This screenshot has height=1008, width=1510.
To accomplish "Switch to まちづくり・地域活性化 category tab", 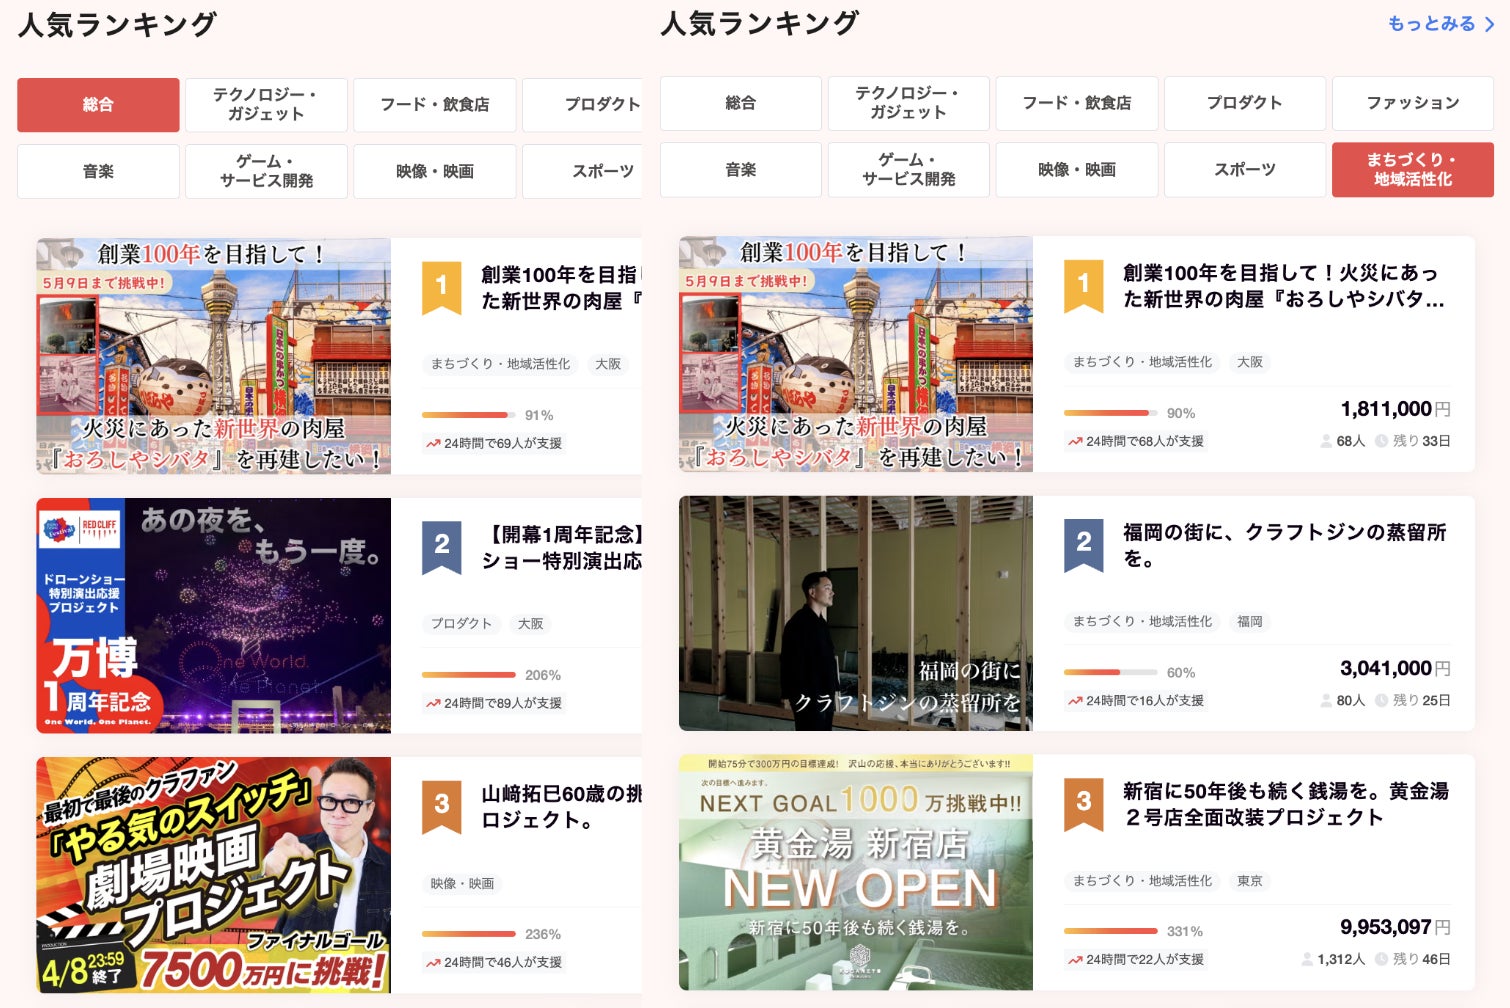I will 1412,169.
